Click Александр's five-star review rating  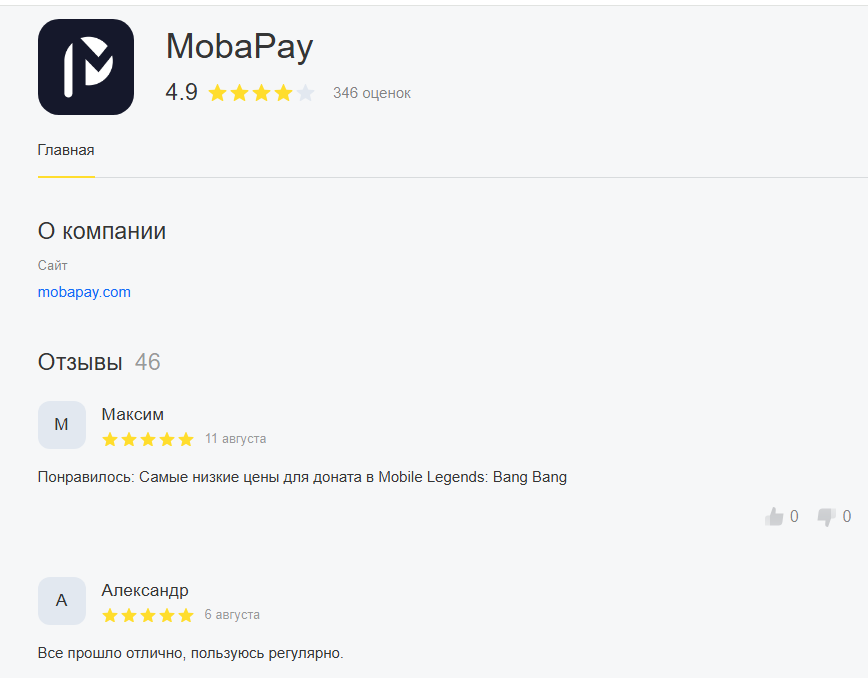coord(148,615)
